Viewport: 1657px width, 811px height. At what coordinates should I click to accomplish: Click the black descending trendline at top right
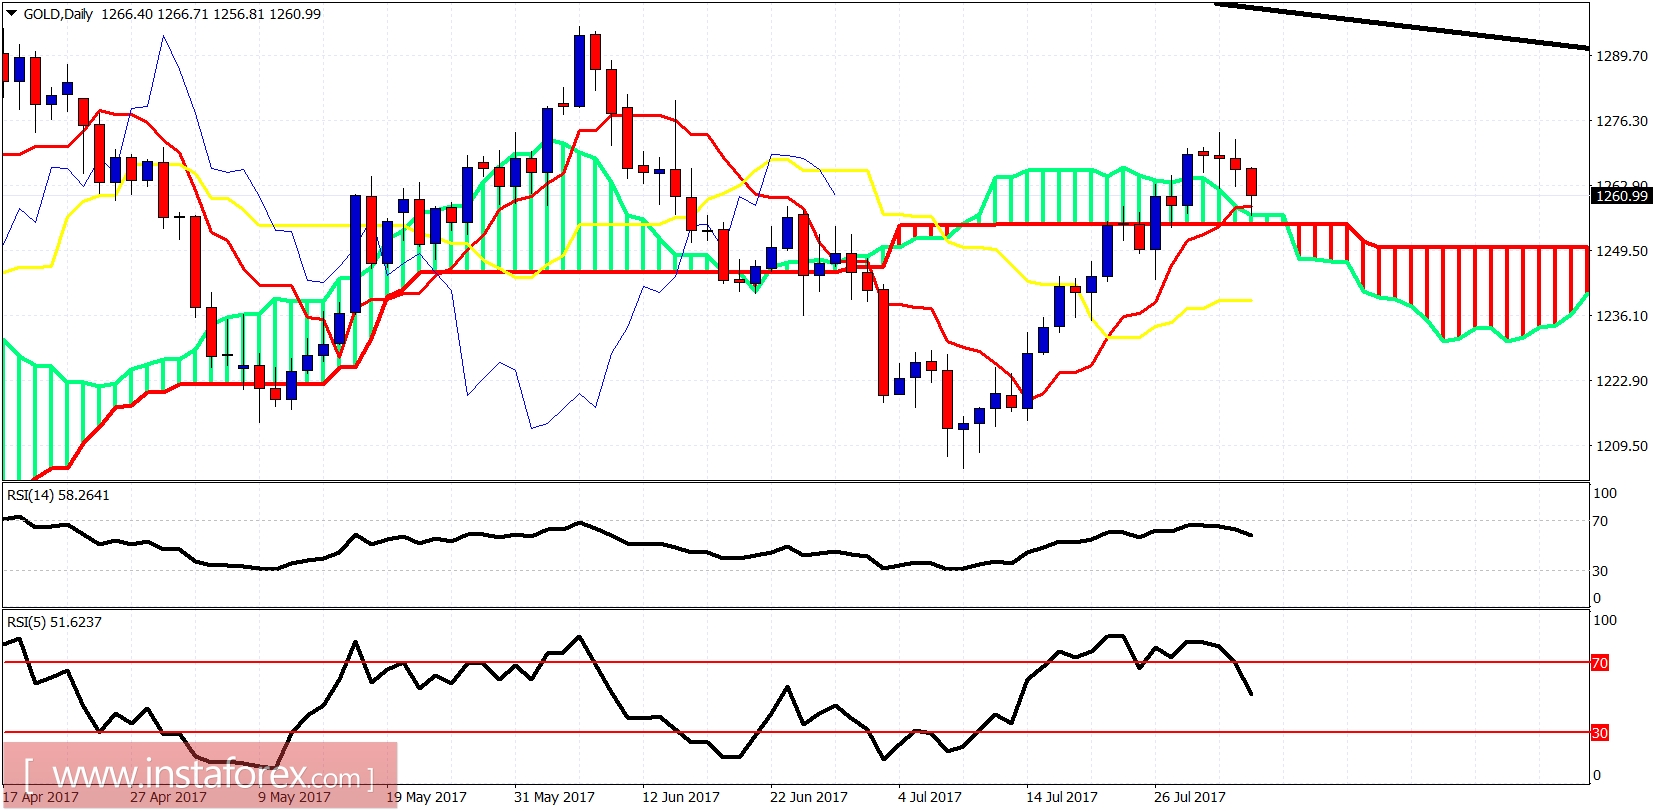pos(1400,25)
